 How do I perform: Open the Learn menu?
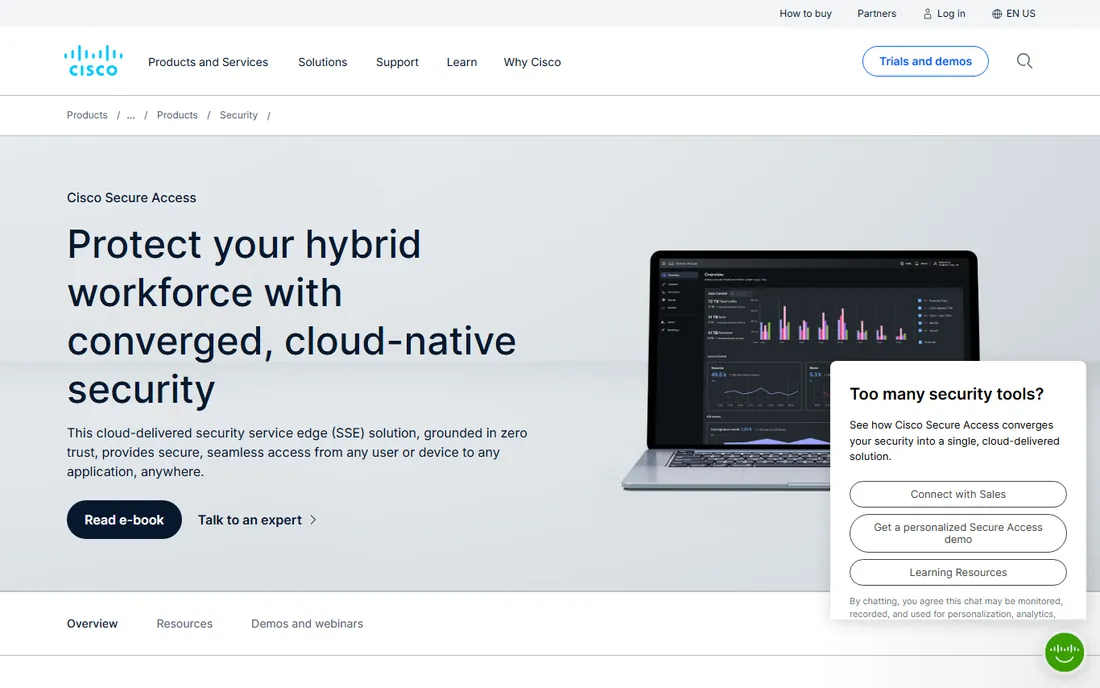pyautogui.click(x=462, y=62)
